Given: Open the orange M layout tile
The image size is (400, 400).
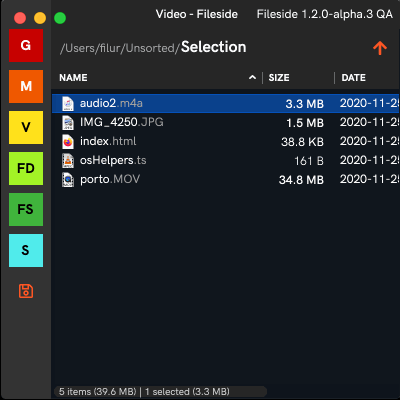Looking at the screenshot, I should 26,86.
